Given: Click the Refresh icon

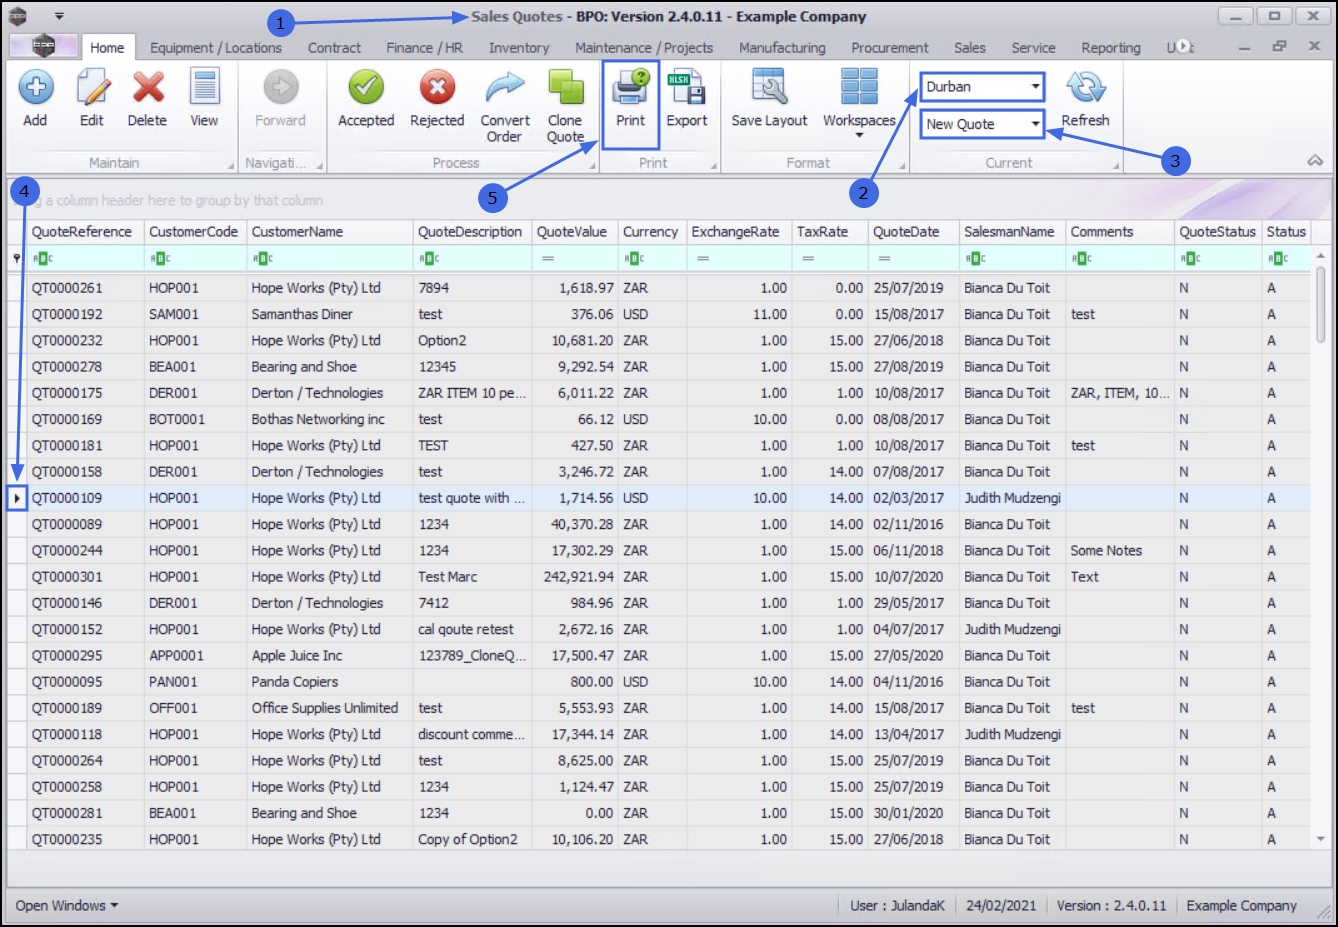Looking at the screenshot, I should pos(1085,88).
